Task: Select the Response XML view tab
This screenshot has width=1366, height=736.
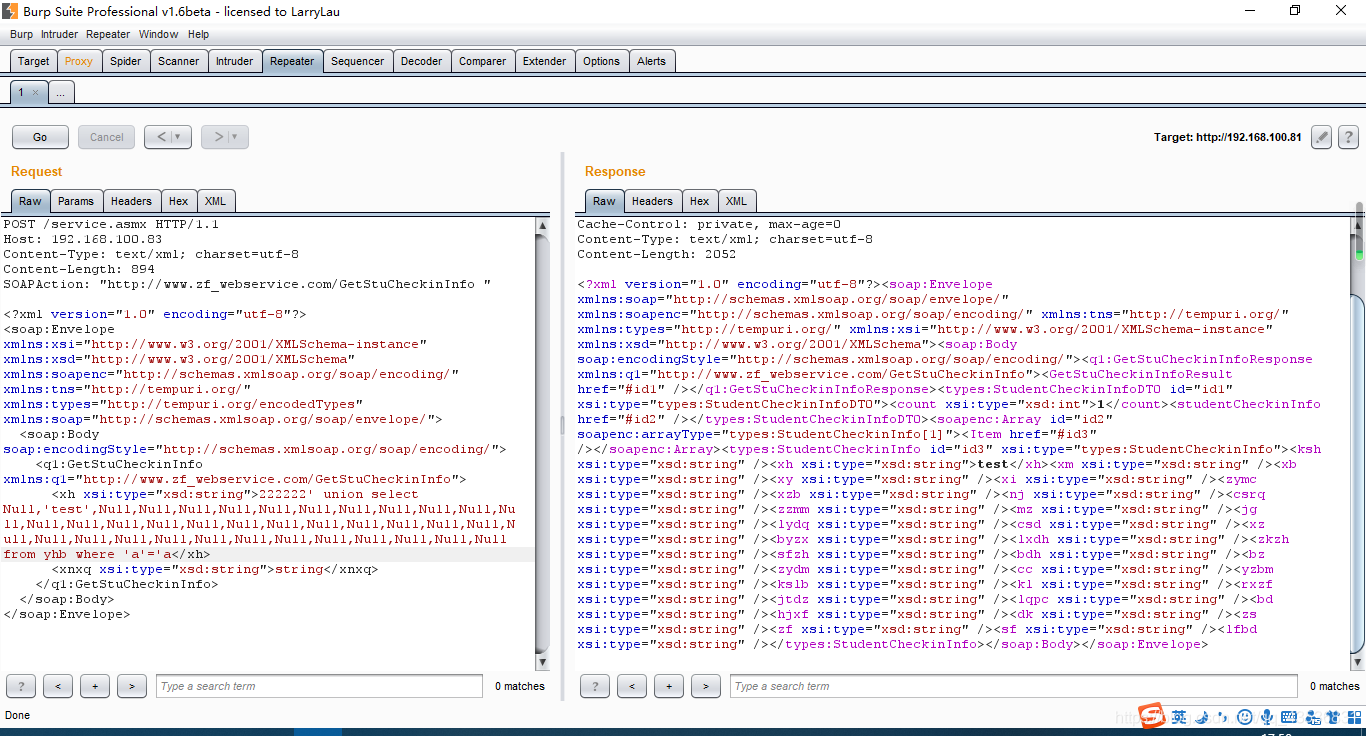Action: tap(736, 201)
